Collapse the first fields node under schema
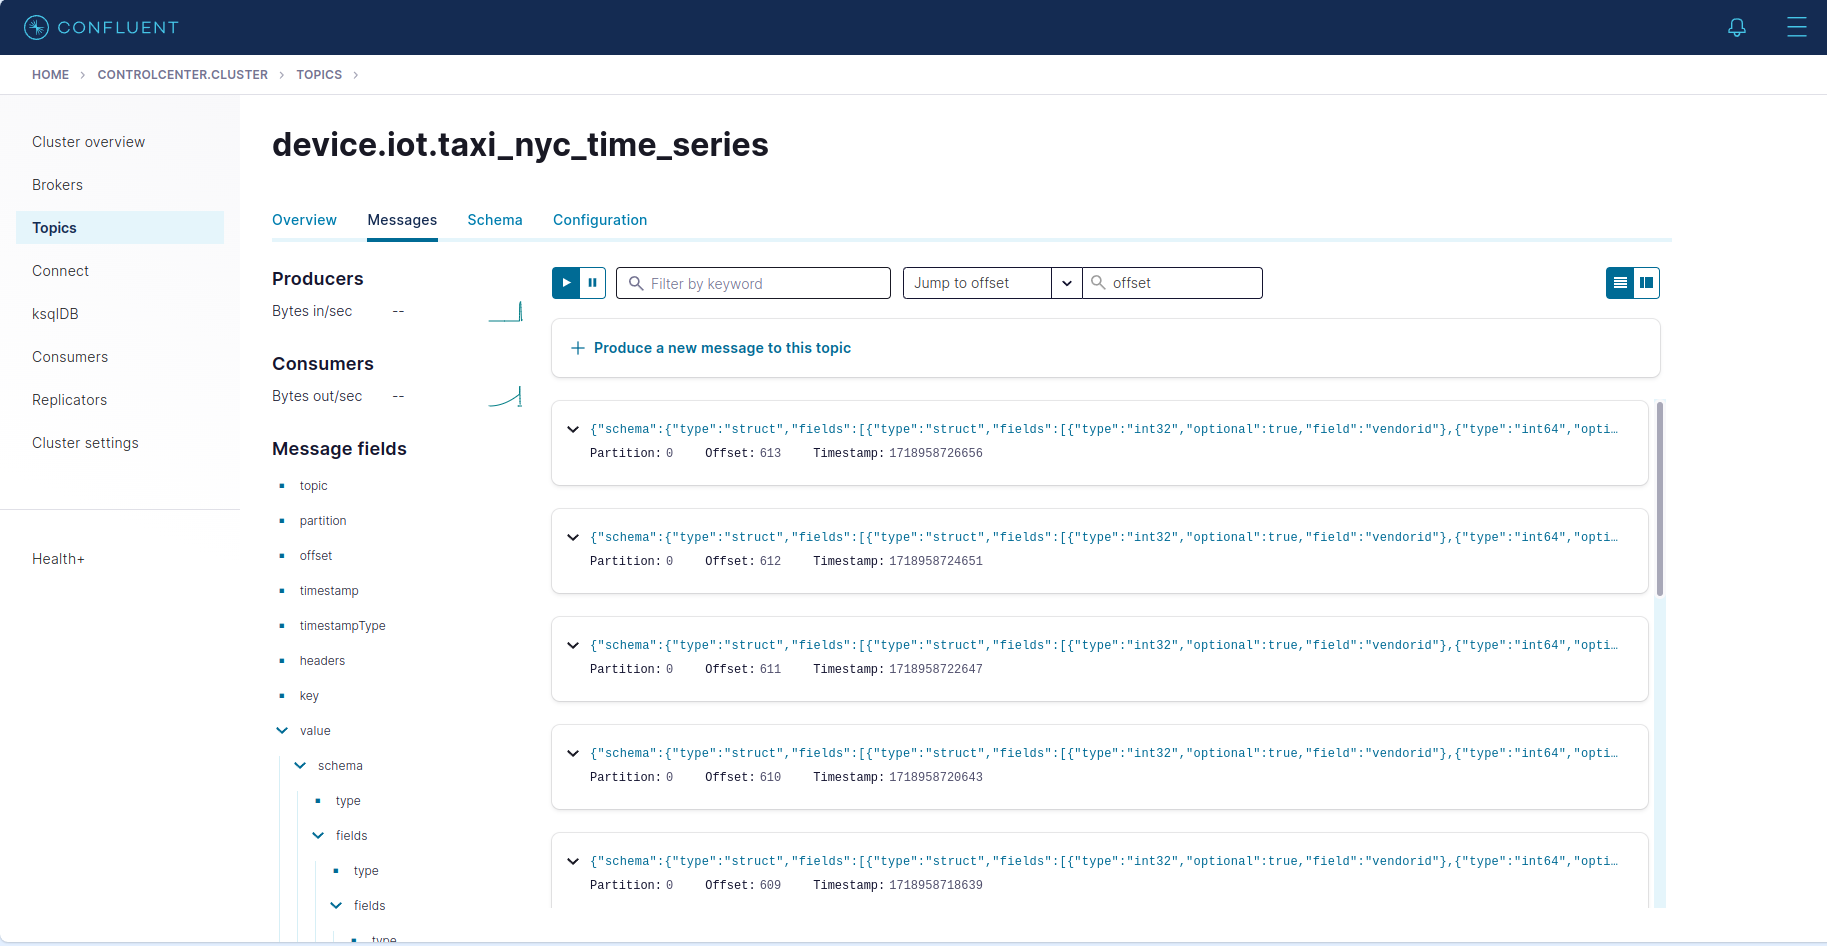The image size is (1827, 946). point(318,836)
